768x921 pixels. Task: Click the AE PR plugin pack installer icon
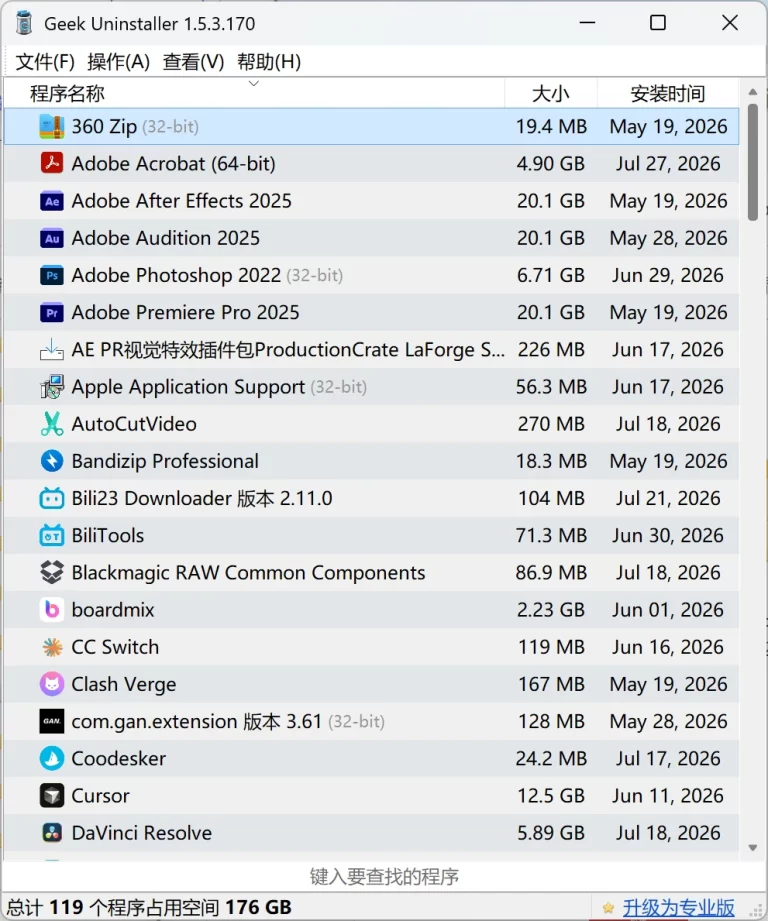pyautogui.click(x=52, y=349)
